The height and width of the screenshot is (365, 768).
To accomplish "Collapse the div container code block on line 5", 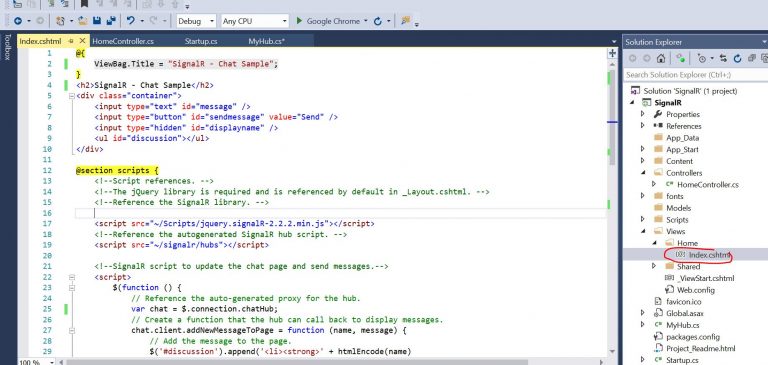I will click(72, 96).
